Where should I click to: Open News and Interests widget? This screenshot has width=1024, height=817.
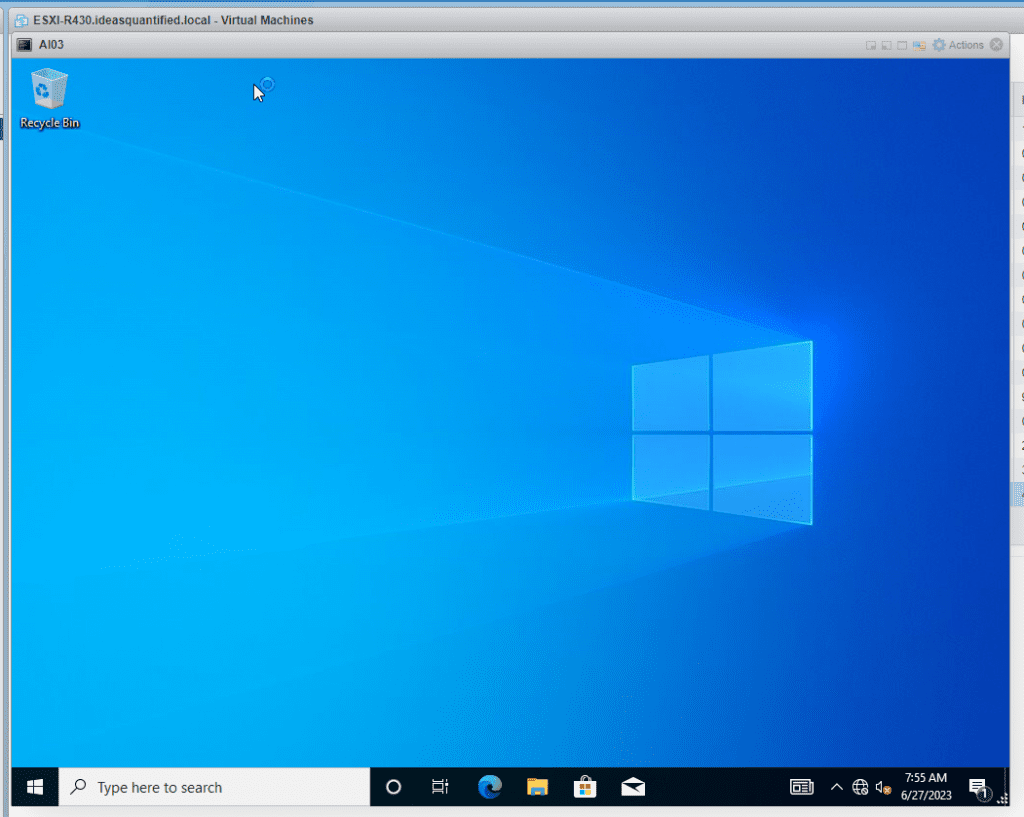coord(801,787)
